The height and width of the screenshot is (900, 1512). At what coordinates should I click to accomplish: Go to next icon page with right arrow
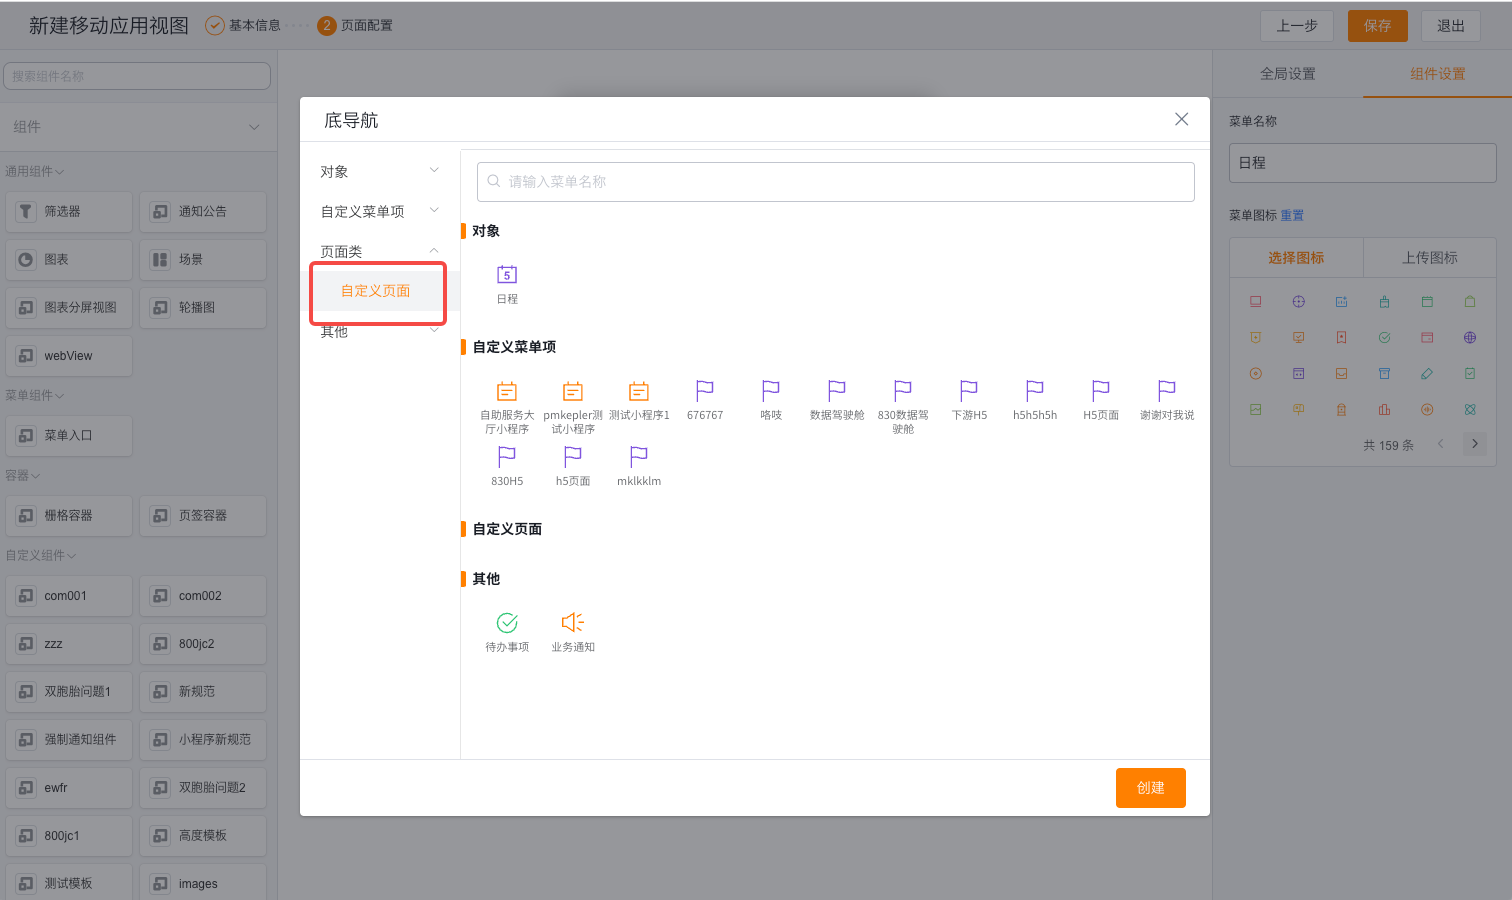coord(1474,443)
